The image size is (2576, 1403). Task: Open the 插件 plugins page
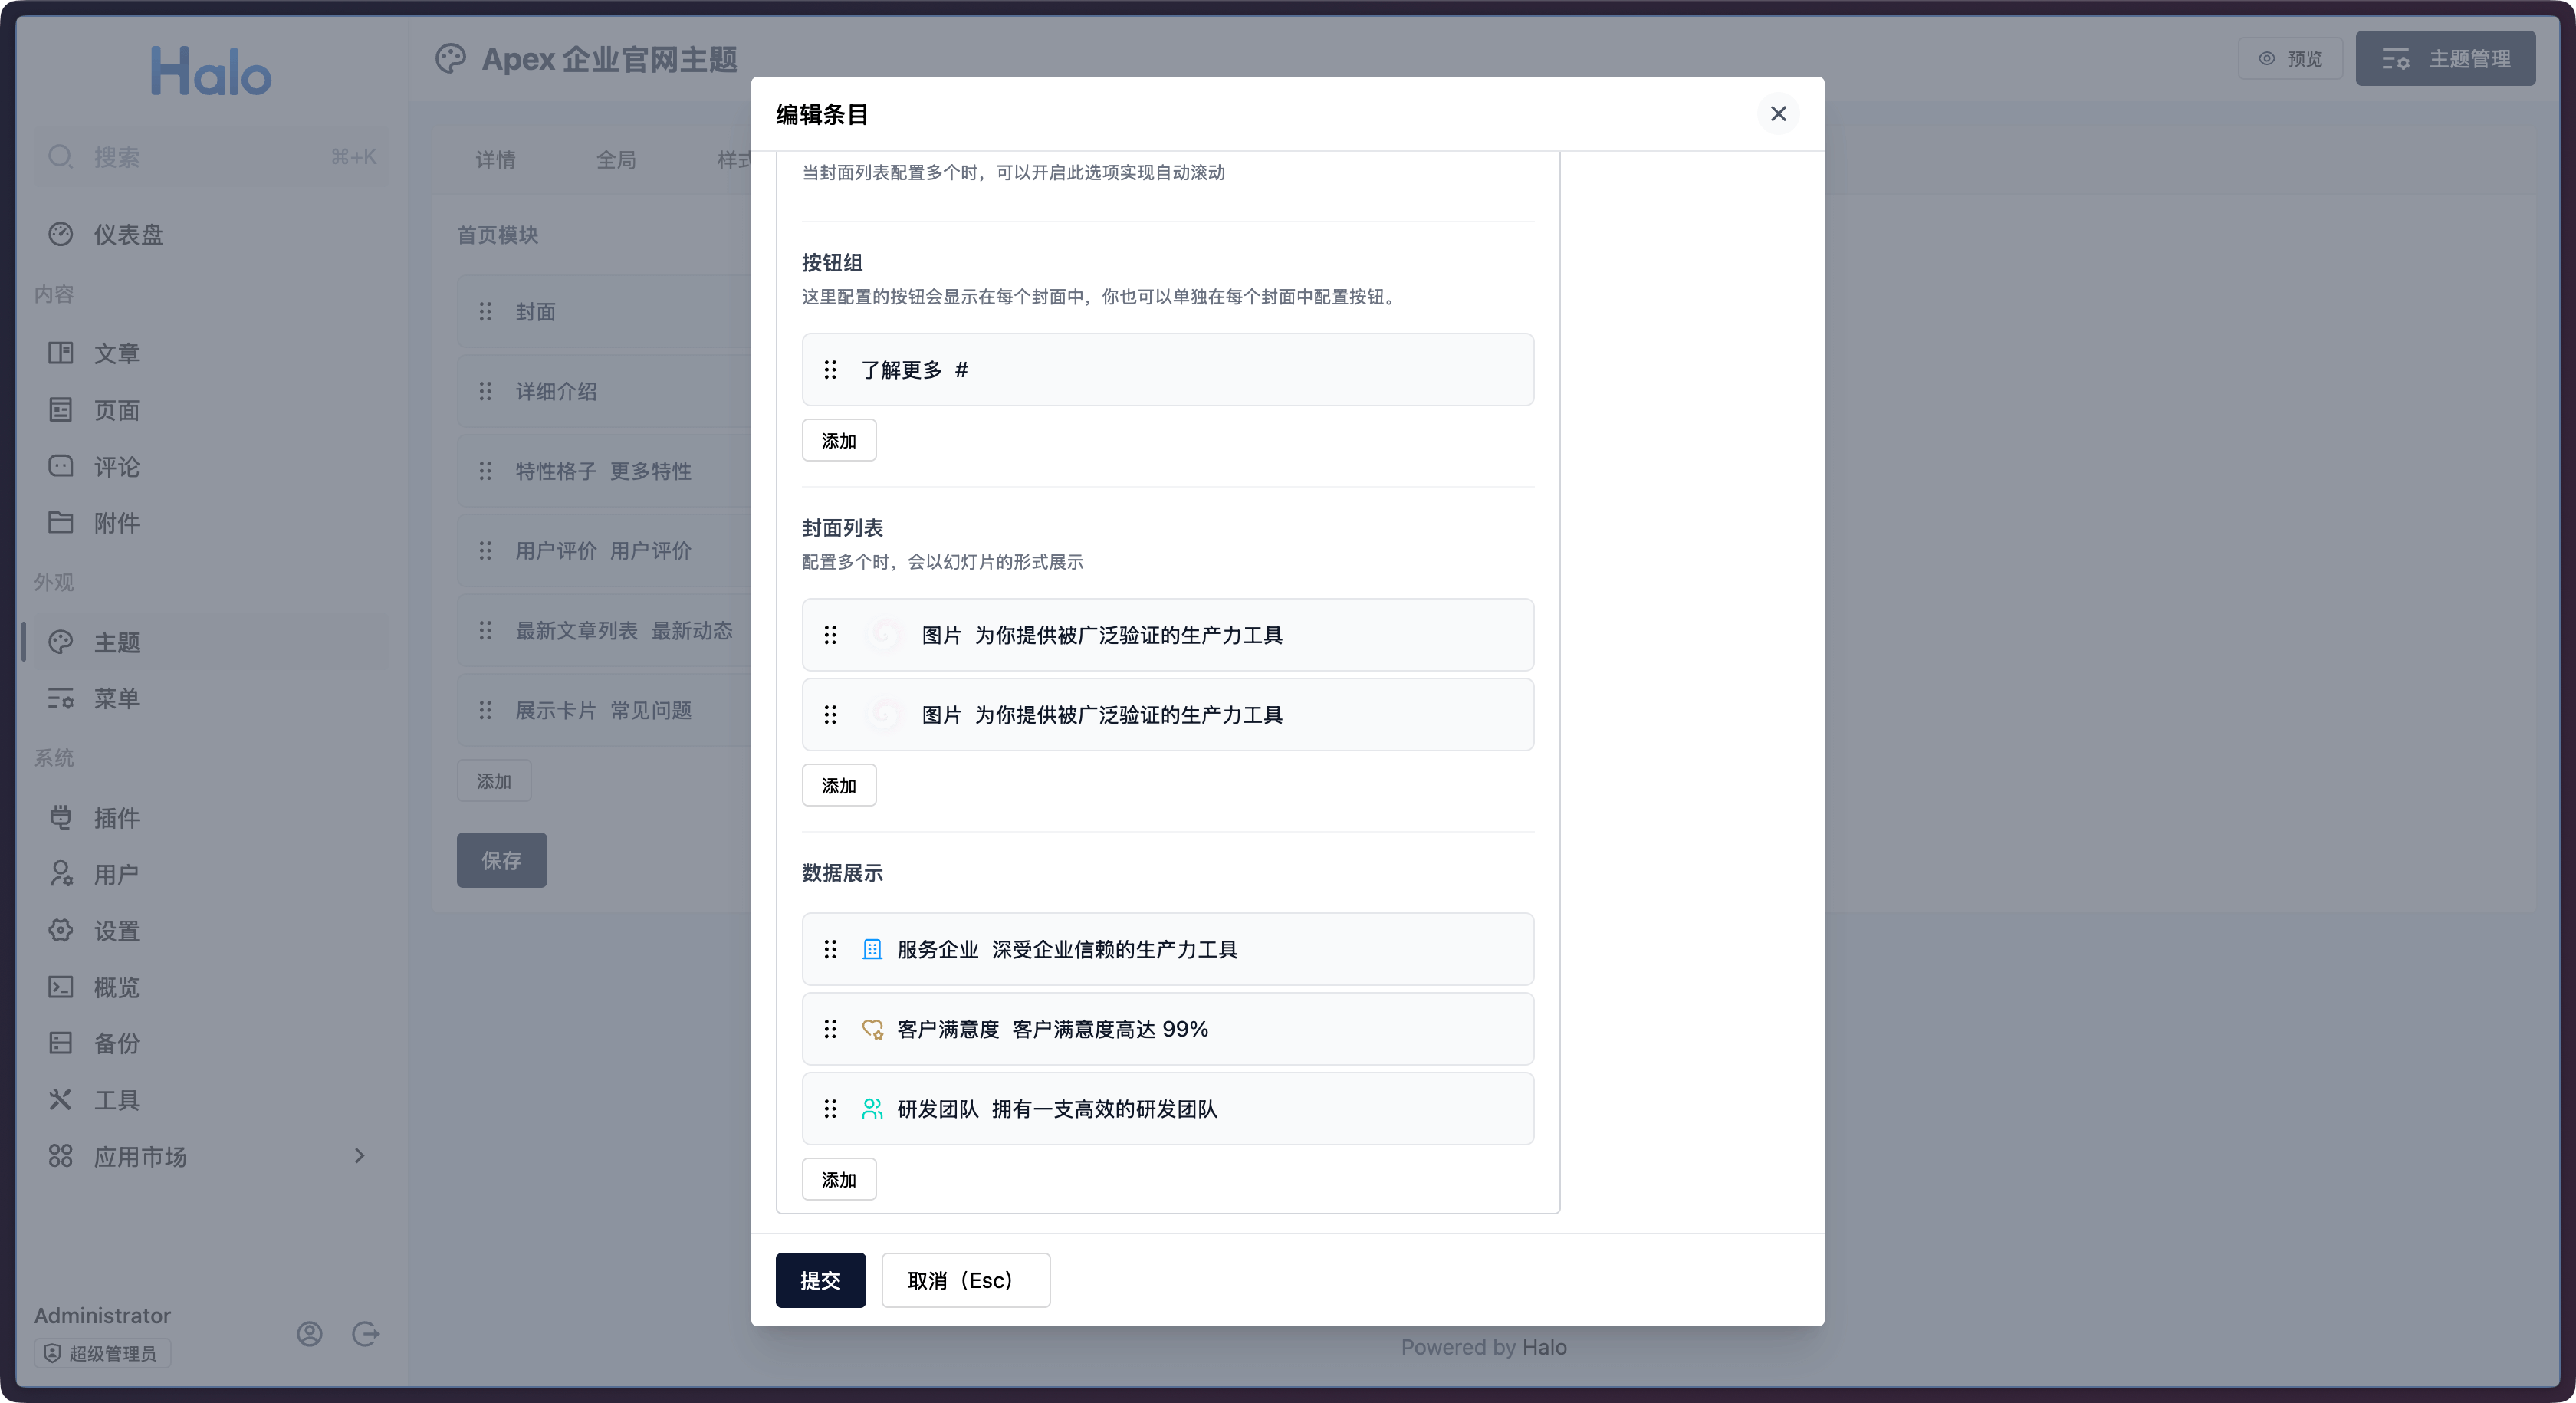tap(117, 817)
